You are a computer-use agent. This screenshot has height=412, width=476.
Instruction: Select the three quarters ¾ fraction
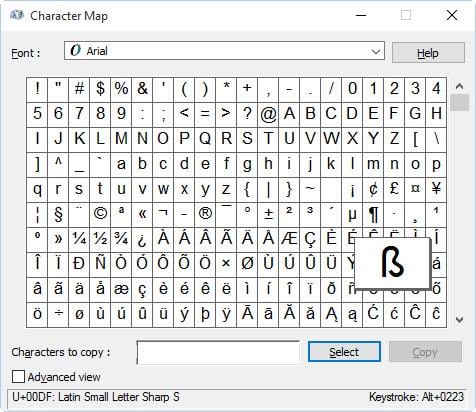click(x=121, y=239)
